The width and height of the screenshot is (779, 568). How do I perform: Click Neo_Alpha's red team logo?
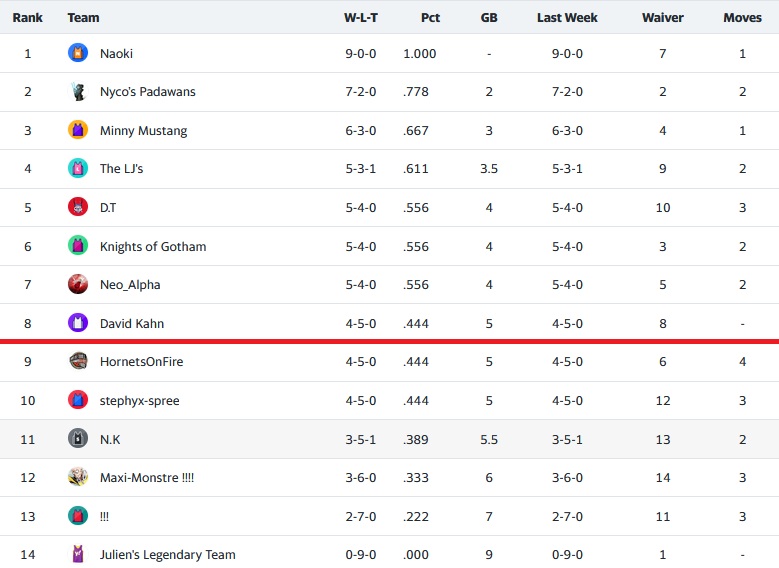(78, 284)
